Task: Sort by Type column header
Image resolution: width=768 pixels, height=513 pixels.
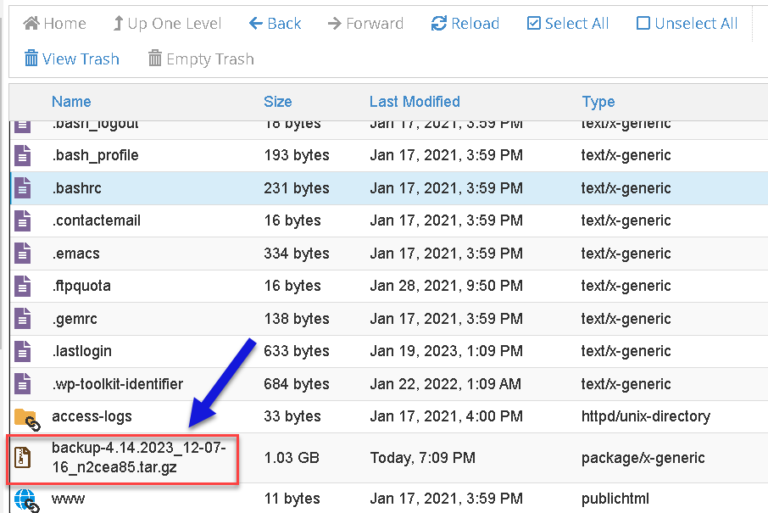Action: click(x=598, y=101)
